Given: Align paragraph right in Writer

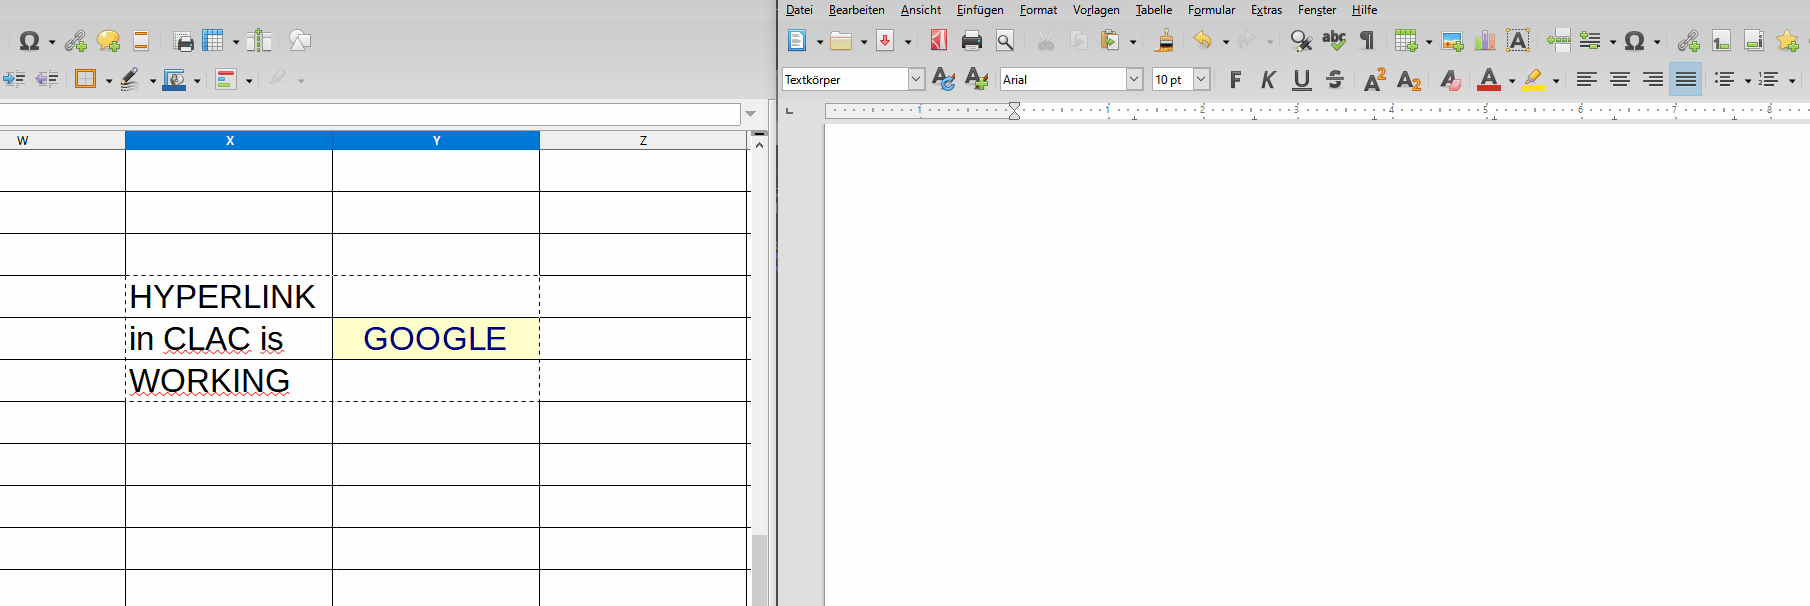Looking at the screenshot, I should tap(1652, 80).
